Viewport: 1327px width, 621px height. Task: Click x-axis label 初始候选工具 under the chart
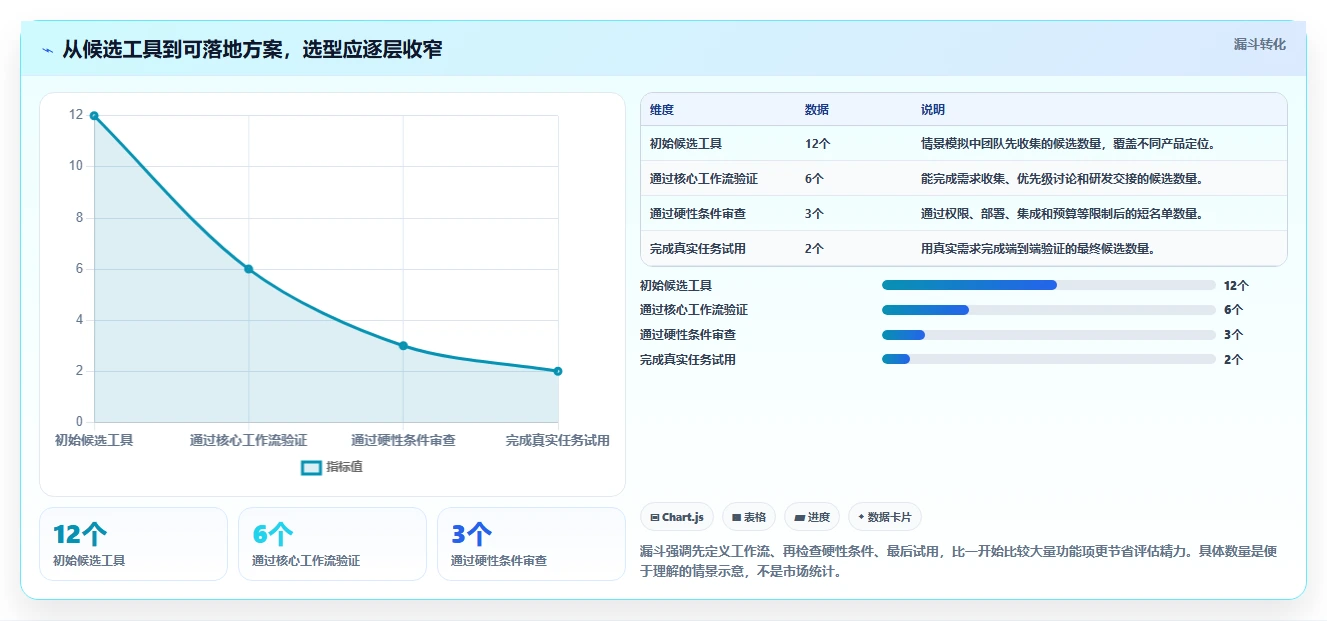coord(94,440)
